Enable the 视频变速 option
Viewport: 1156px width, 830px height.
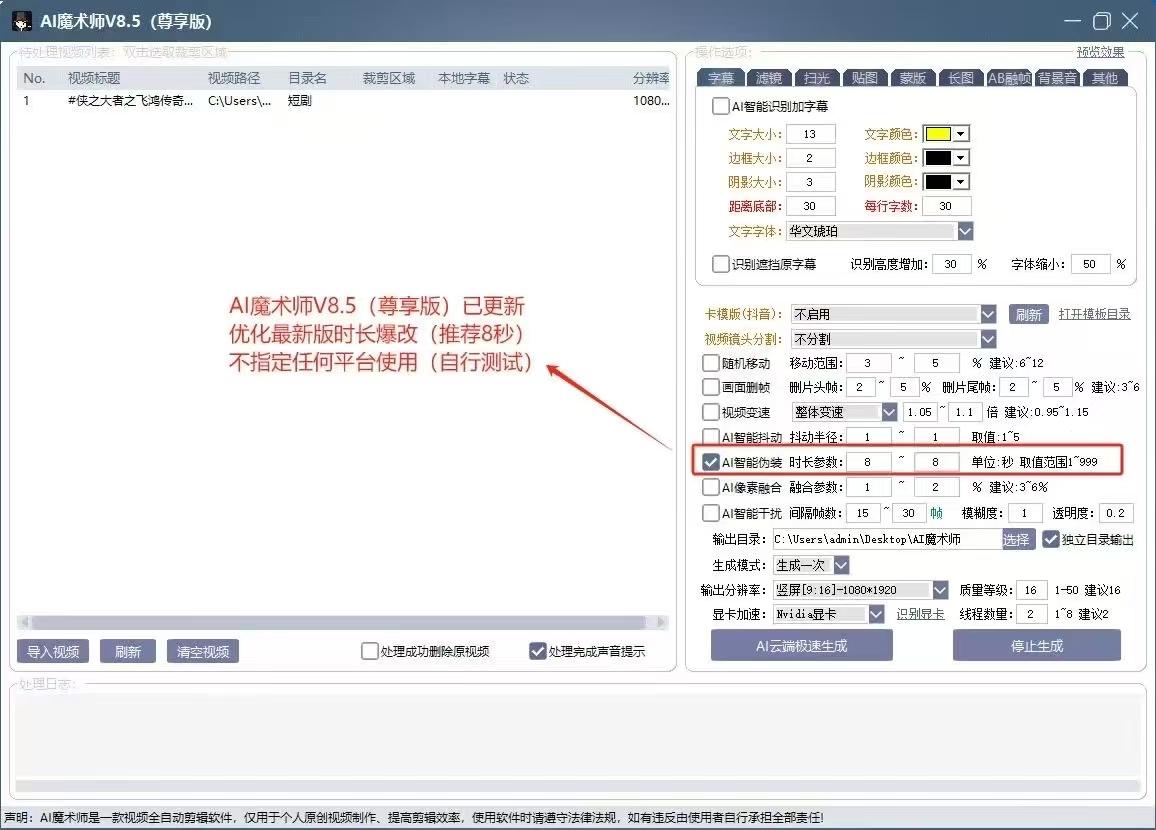click(x=710, y=411)
